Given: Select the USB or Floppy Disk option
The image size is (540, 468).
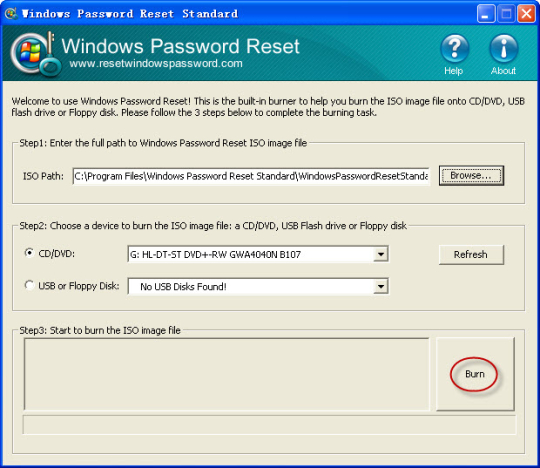Looking at the screenshot, I should (30, 285).
